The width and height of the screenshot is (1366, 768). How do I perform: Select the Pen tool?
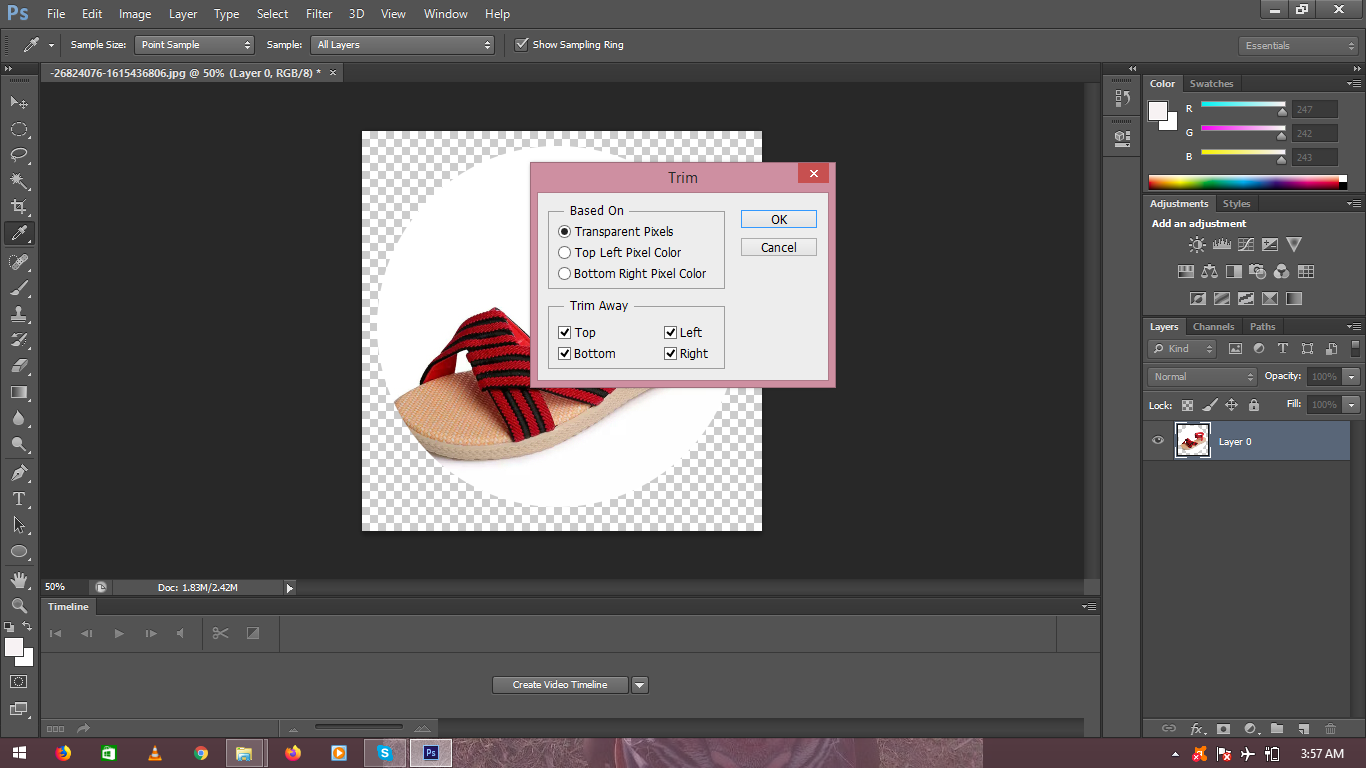click(x=19, y=473)
